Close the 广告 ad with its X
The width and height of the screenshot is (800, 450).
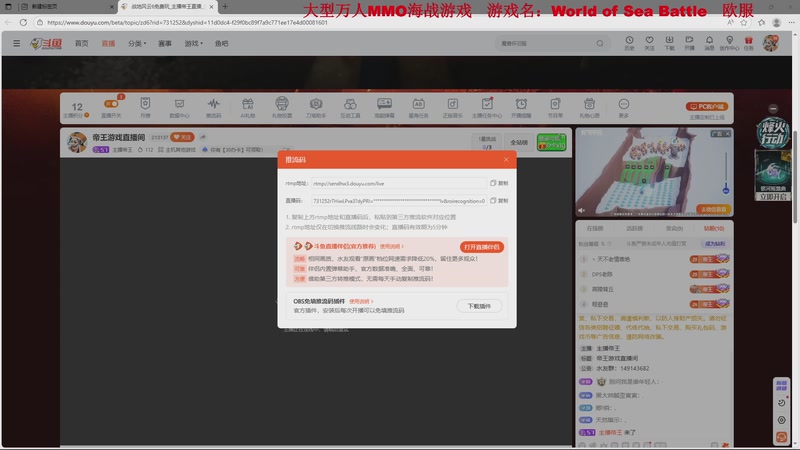[x=728, y=134]
